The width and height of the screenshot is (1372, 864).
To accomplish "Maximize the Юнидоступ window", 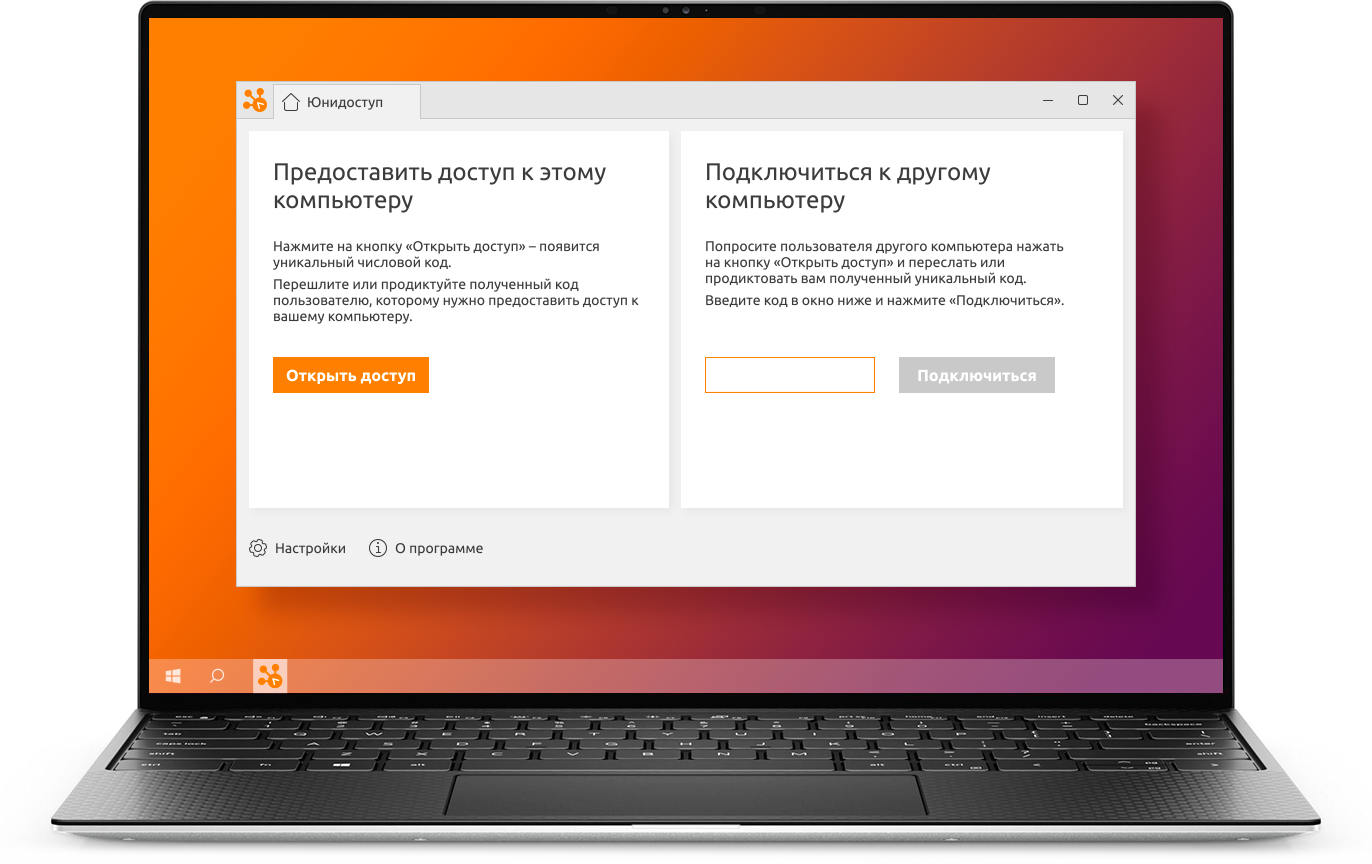I will [1083, 100].
